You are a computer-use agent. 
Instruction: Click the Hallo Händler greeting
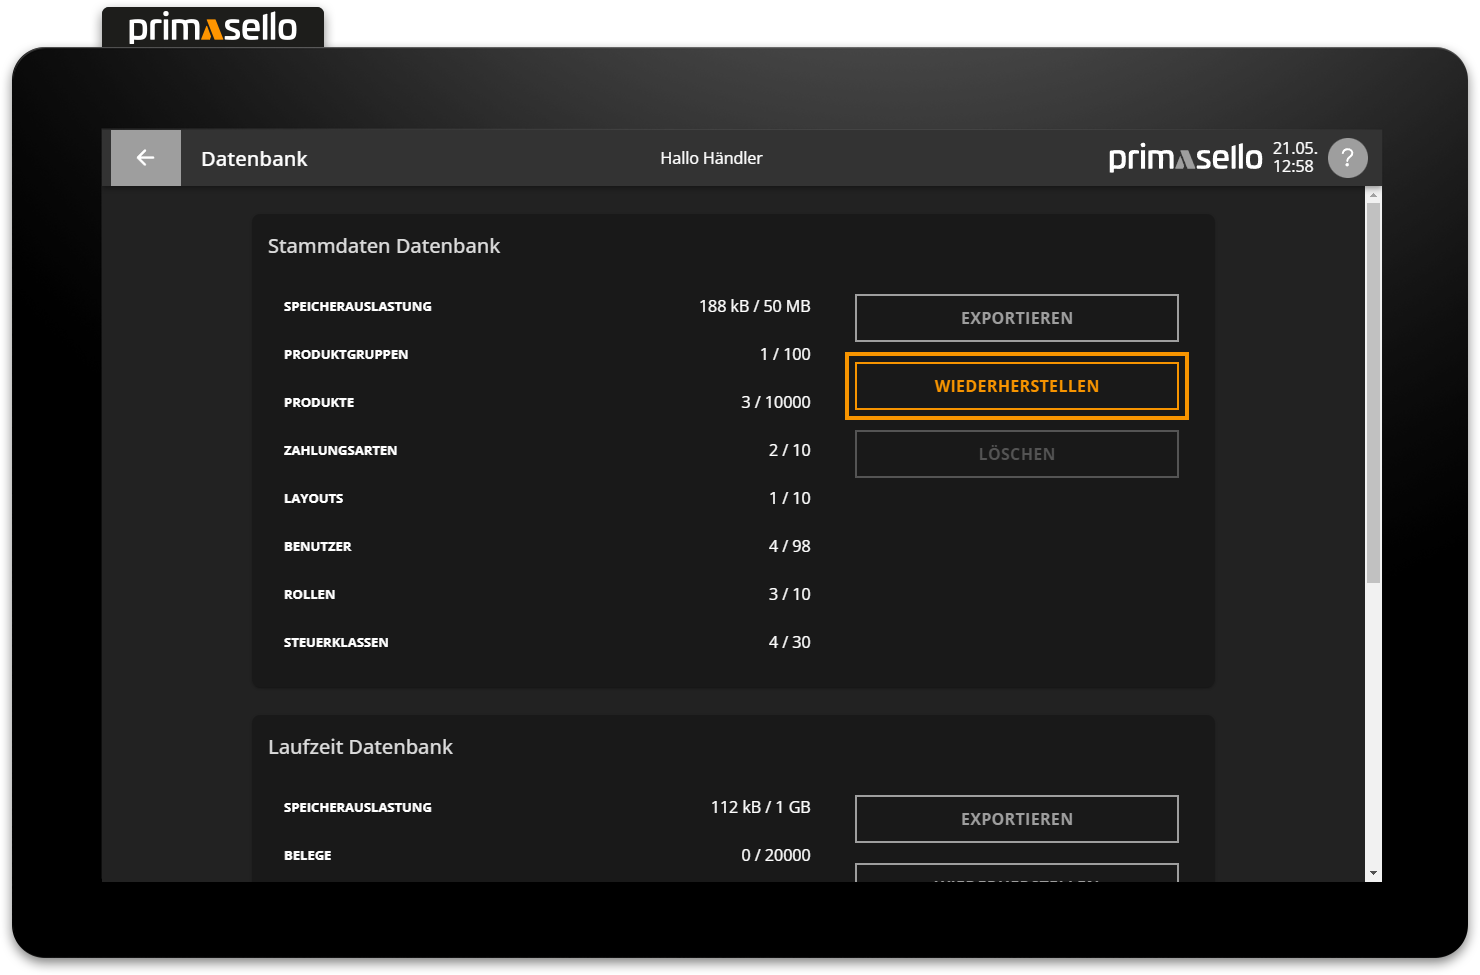tap(711, 158)
